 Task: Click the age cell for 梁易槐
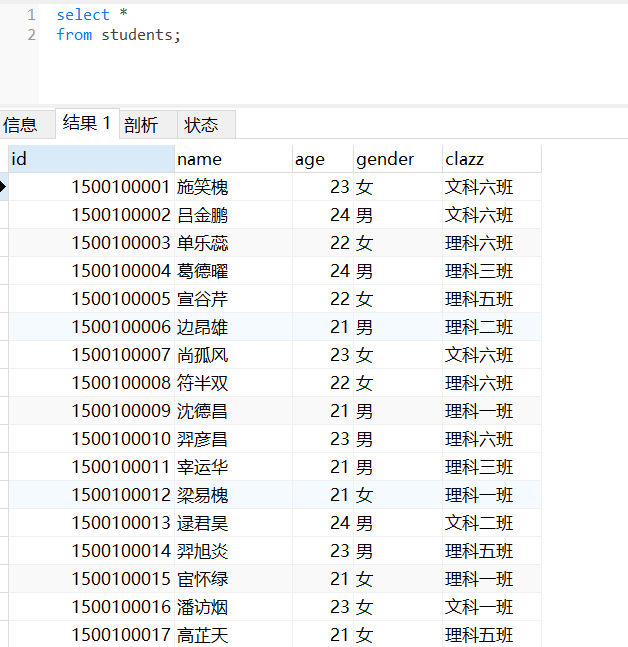point(323,495)
